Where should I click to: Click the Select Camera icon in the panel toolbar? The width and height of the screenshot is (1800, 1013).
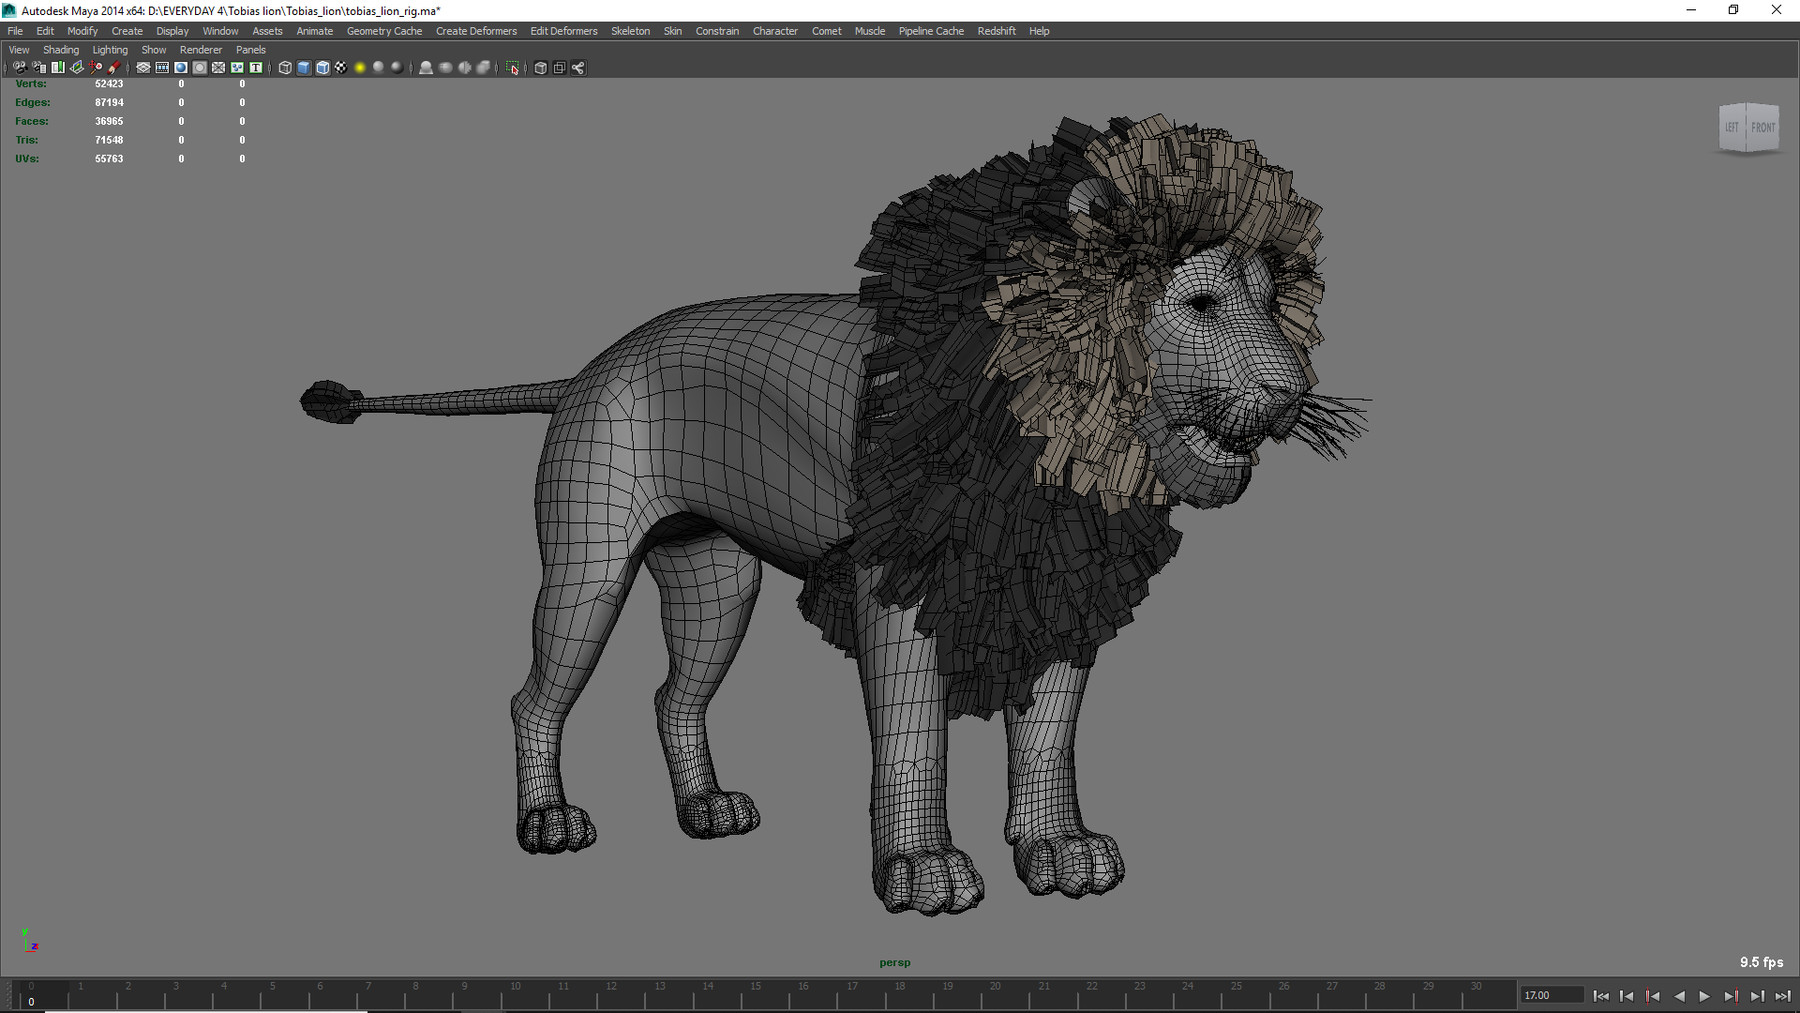[20, 68]
